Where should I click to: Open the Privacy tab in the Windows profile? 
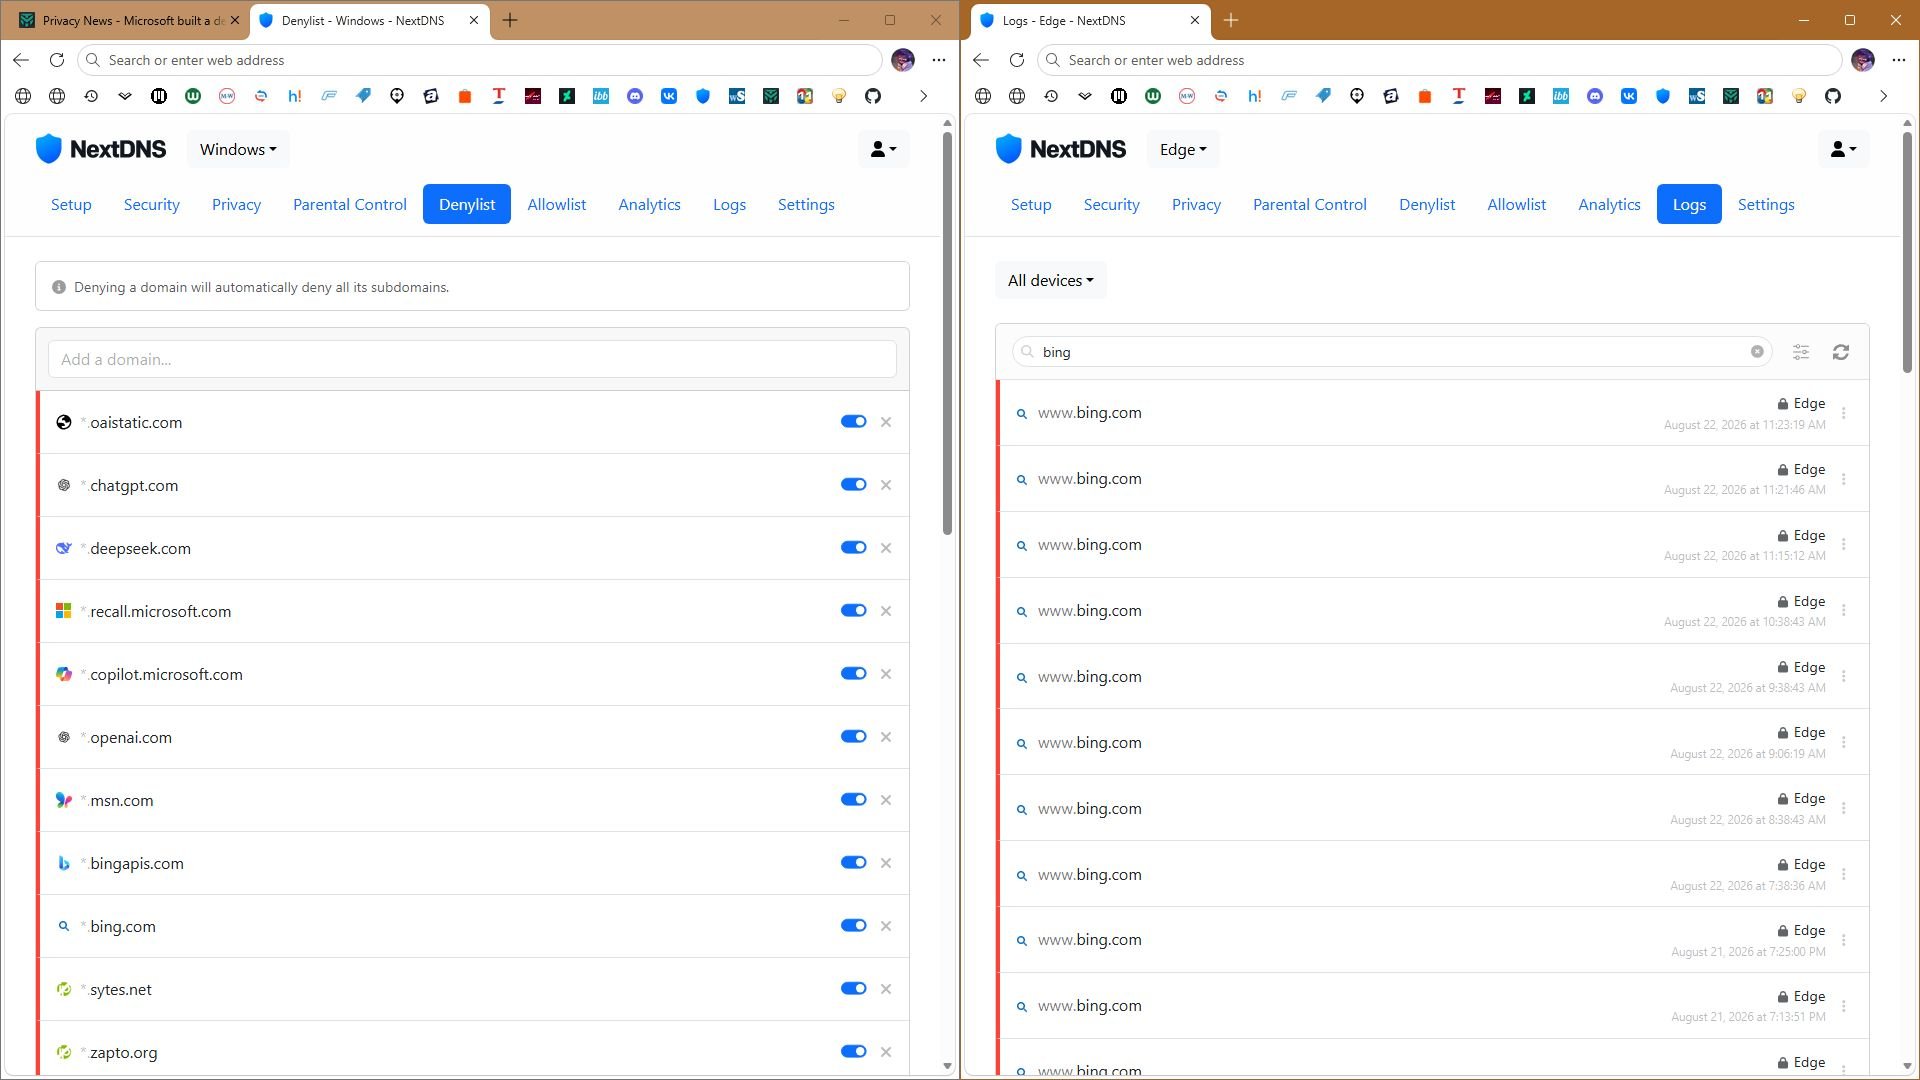pos(236,204)
